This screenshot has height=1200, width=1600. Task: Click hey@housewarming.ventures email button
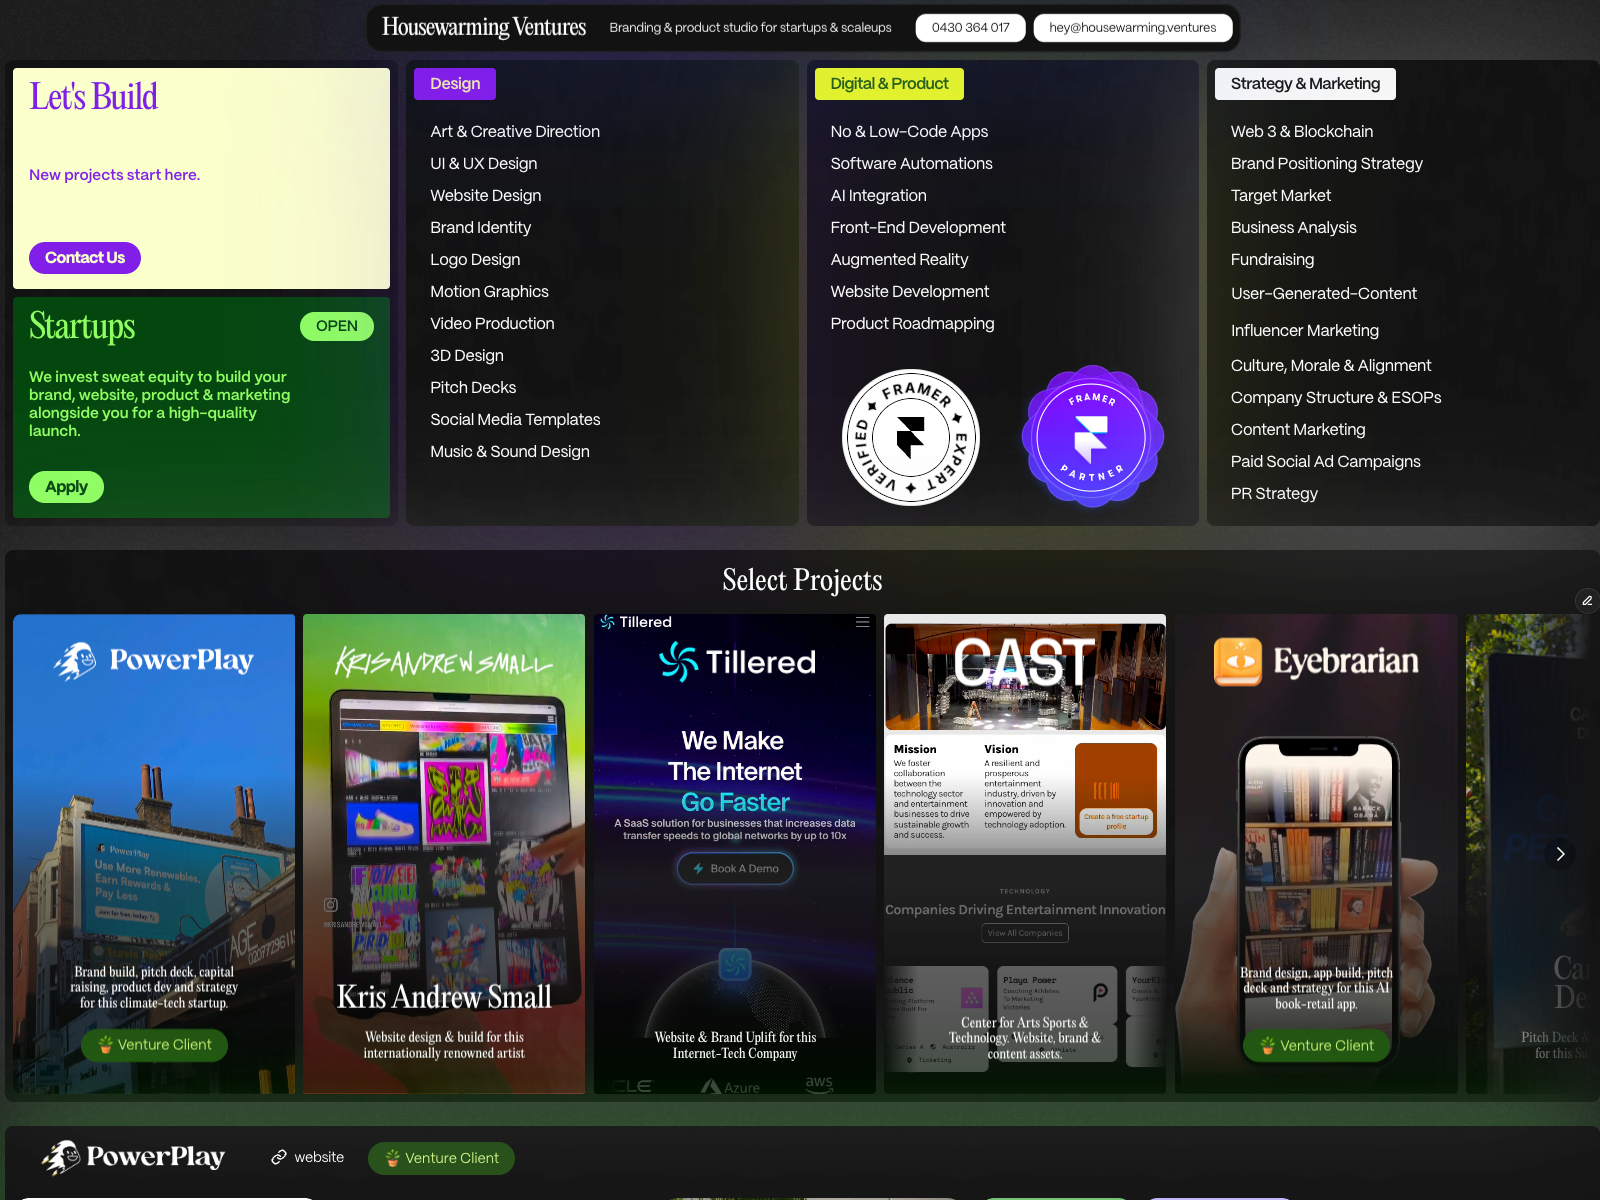(1132, 28)
